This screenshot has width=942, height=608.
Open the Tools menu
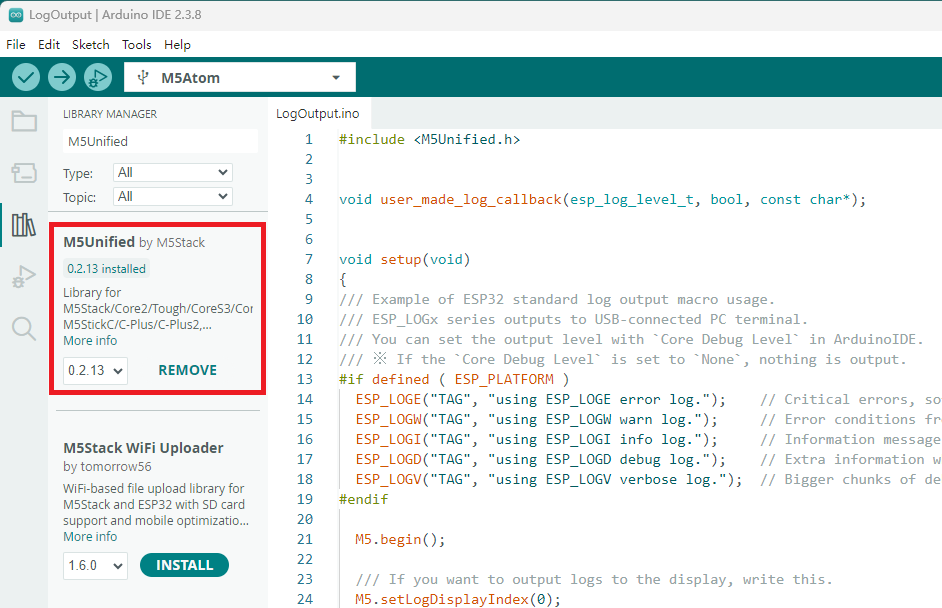pos(137,45)
